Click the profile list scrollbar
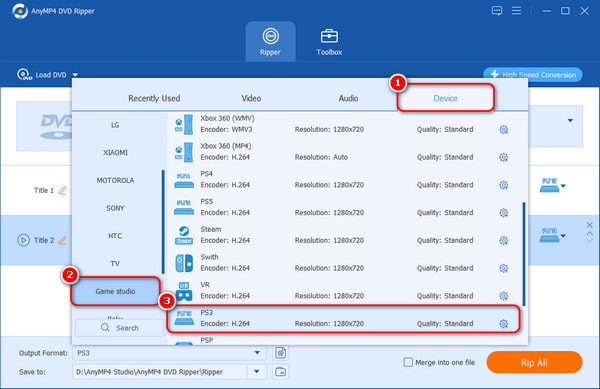This screenshot has height=389, width=600. pos(523,254)
